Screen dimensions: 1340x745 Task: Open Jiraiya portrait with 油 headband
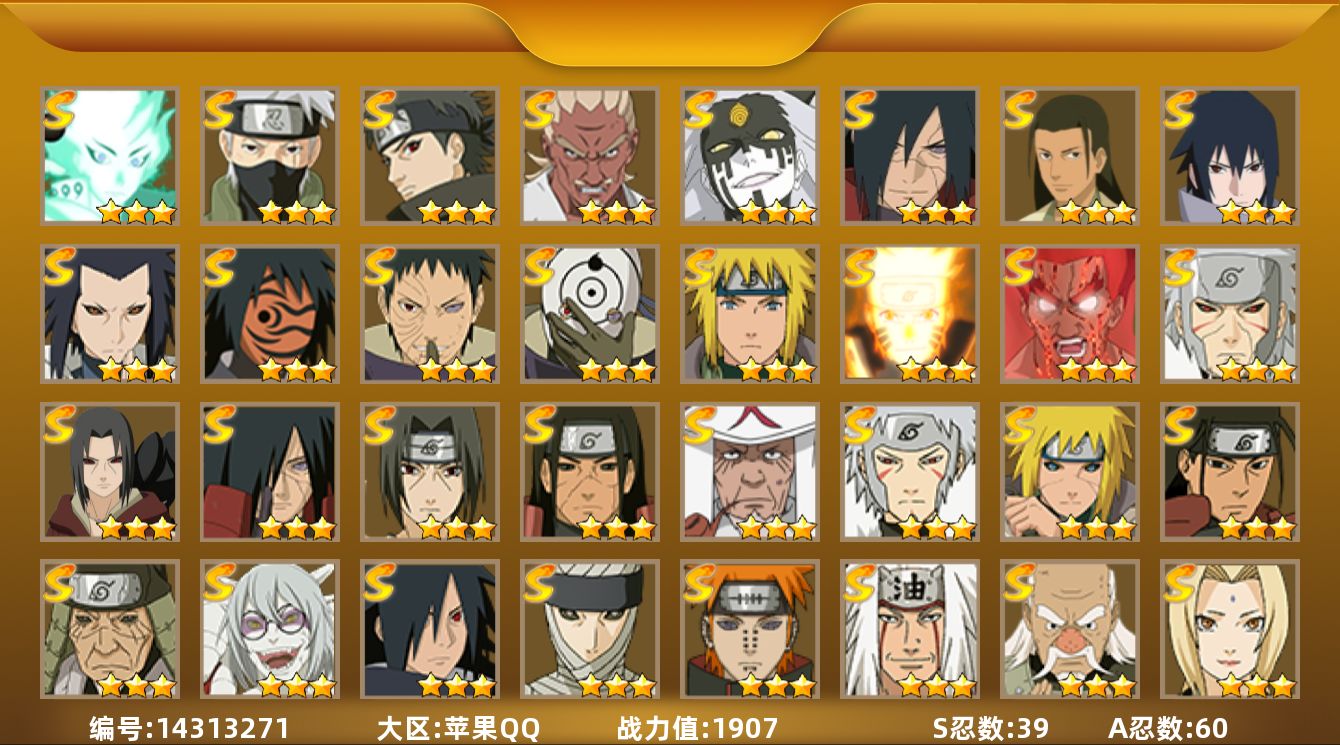pos(910,630)
